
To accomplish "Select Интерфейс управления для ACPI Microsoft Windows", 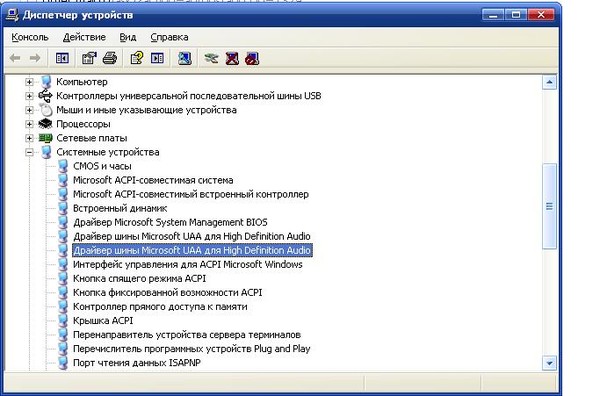I will coord(188,264).
